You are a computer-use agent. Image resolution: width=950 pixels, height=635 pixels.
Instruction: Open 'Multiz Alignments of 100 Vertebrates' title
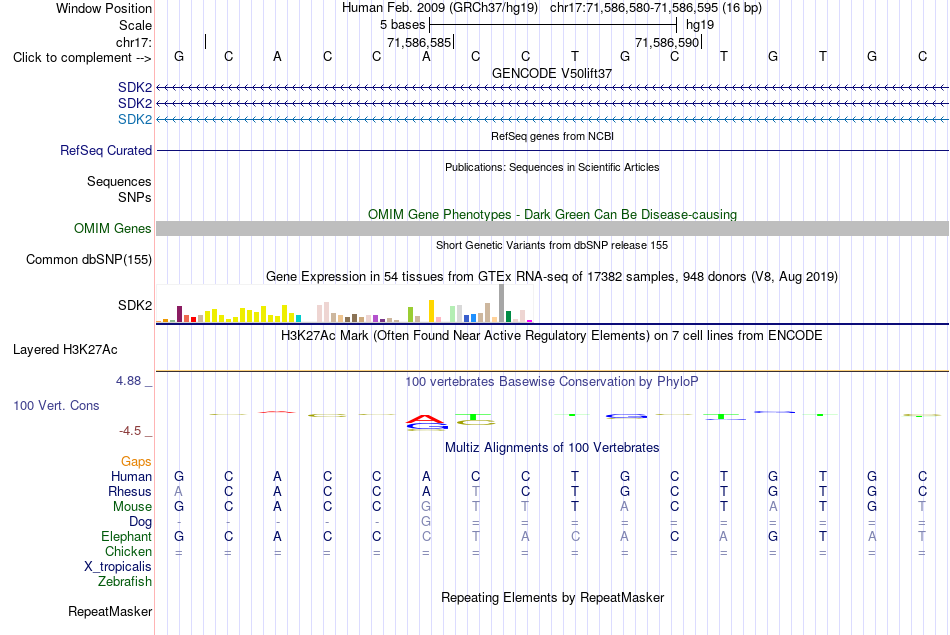(552, 448)
